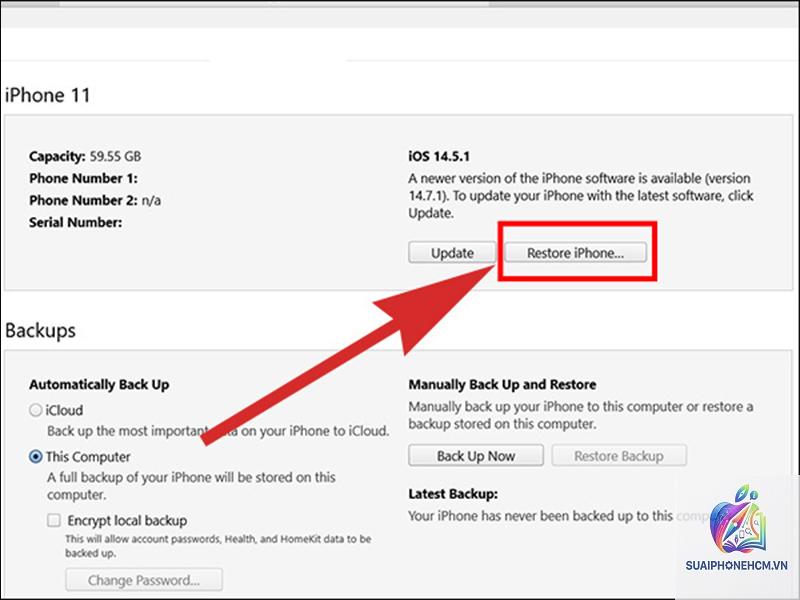
Task: Click the Backups section heading
Action: coord(40,331)
